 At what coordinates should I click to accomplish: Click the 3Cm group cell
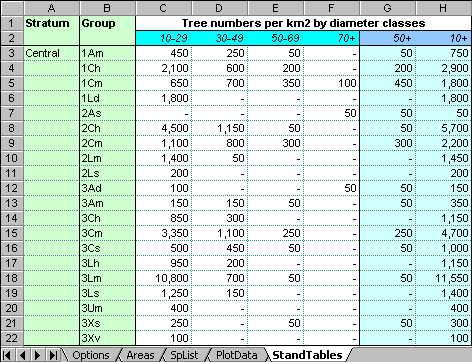click(x=107, y=233)
